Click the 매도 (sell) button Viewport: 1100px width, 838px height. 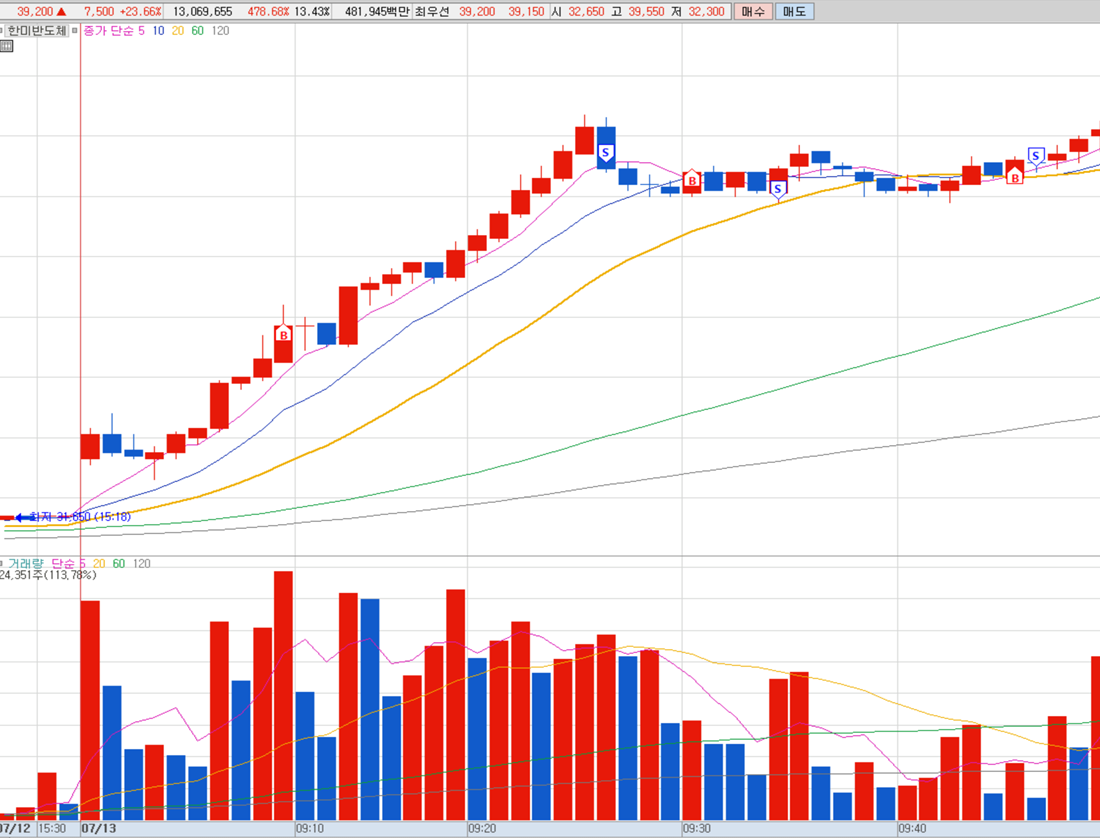794,11
